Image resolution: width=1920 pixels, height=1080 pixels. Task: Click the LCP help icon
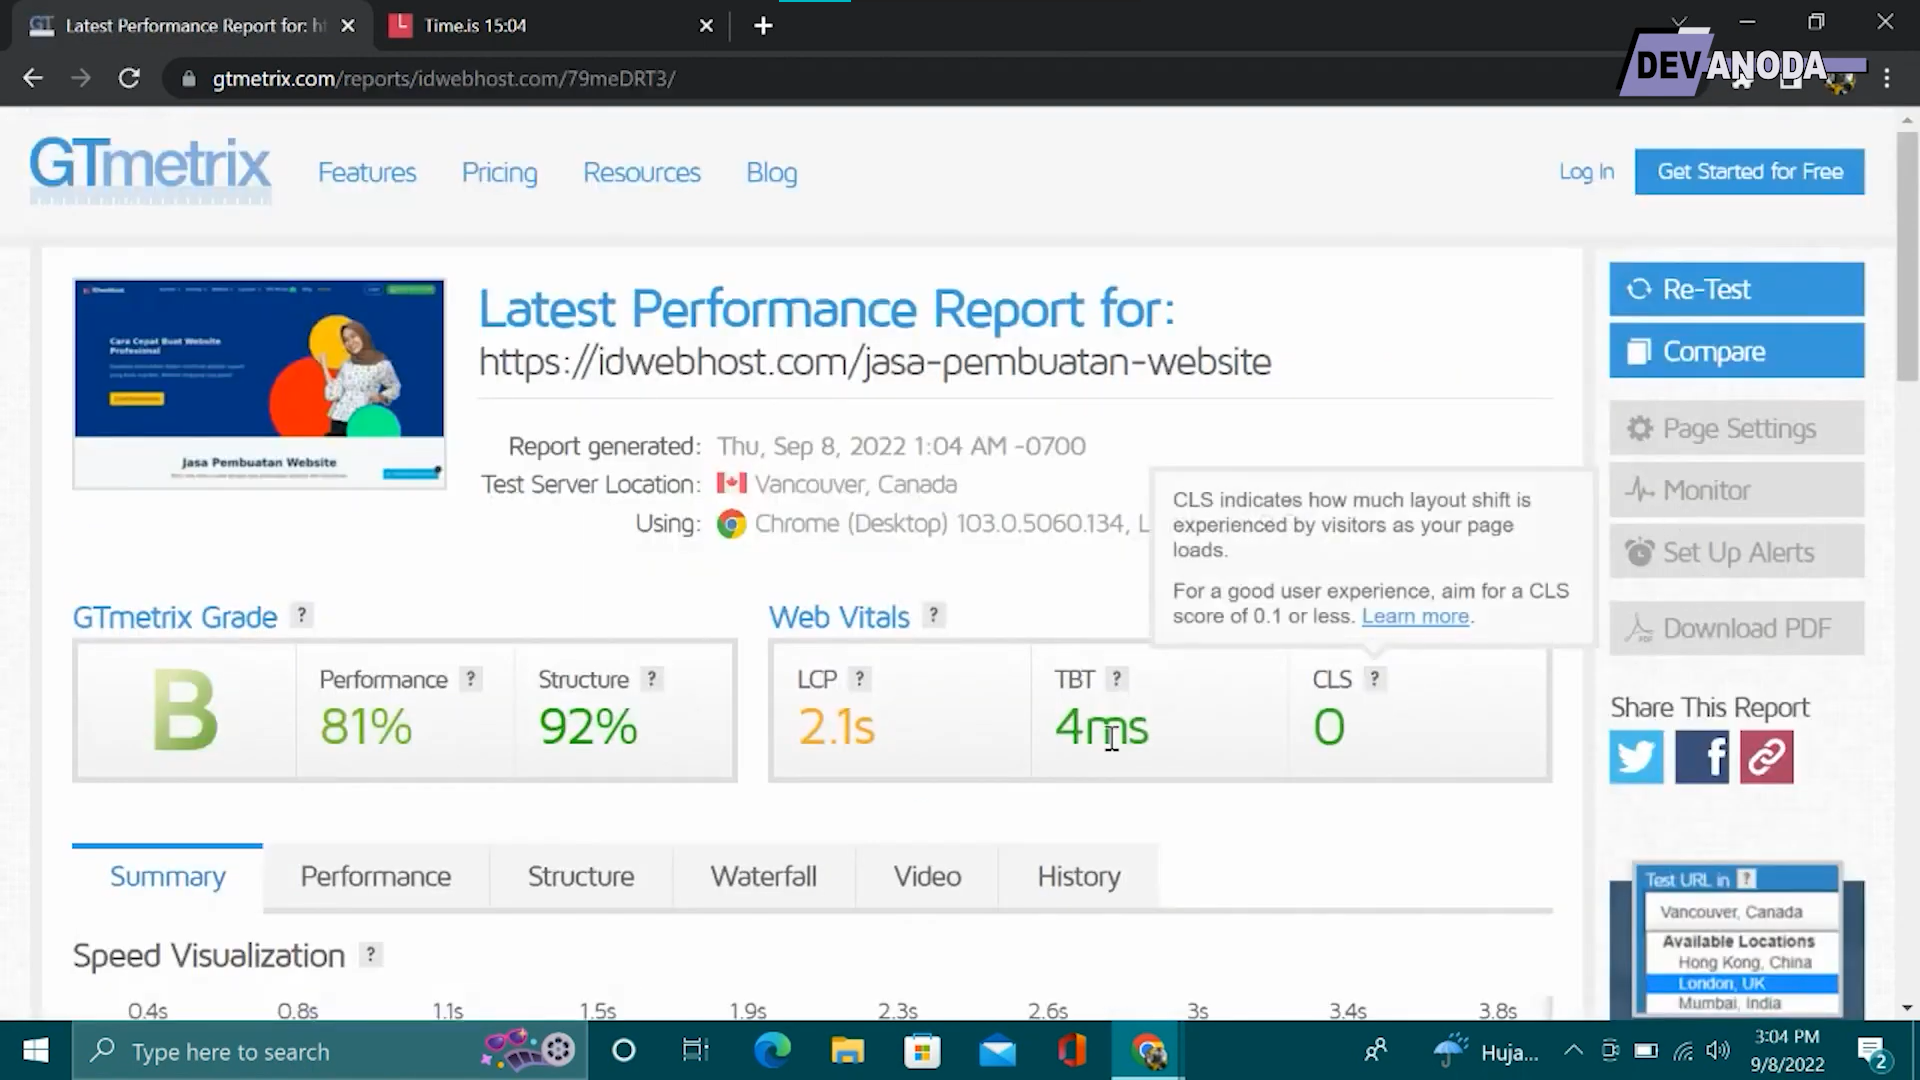[x=859, y=679]
